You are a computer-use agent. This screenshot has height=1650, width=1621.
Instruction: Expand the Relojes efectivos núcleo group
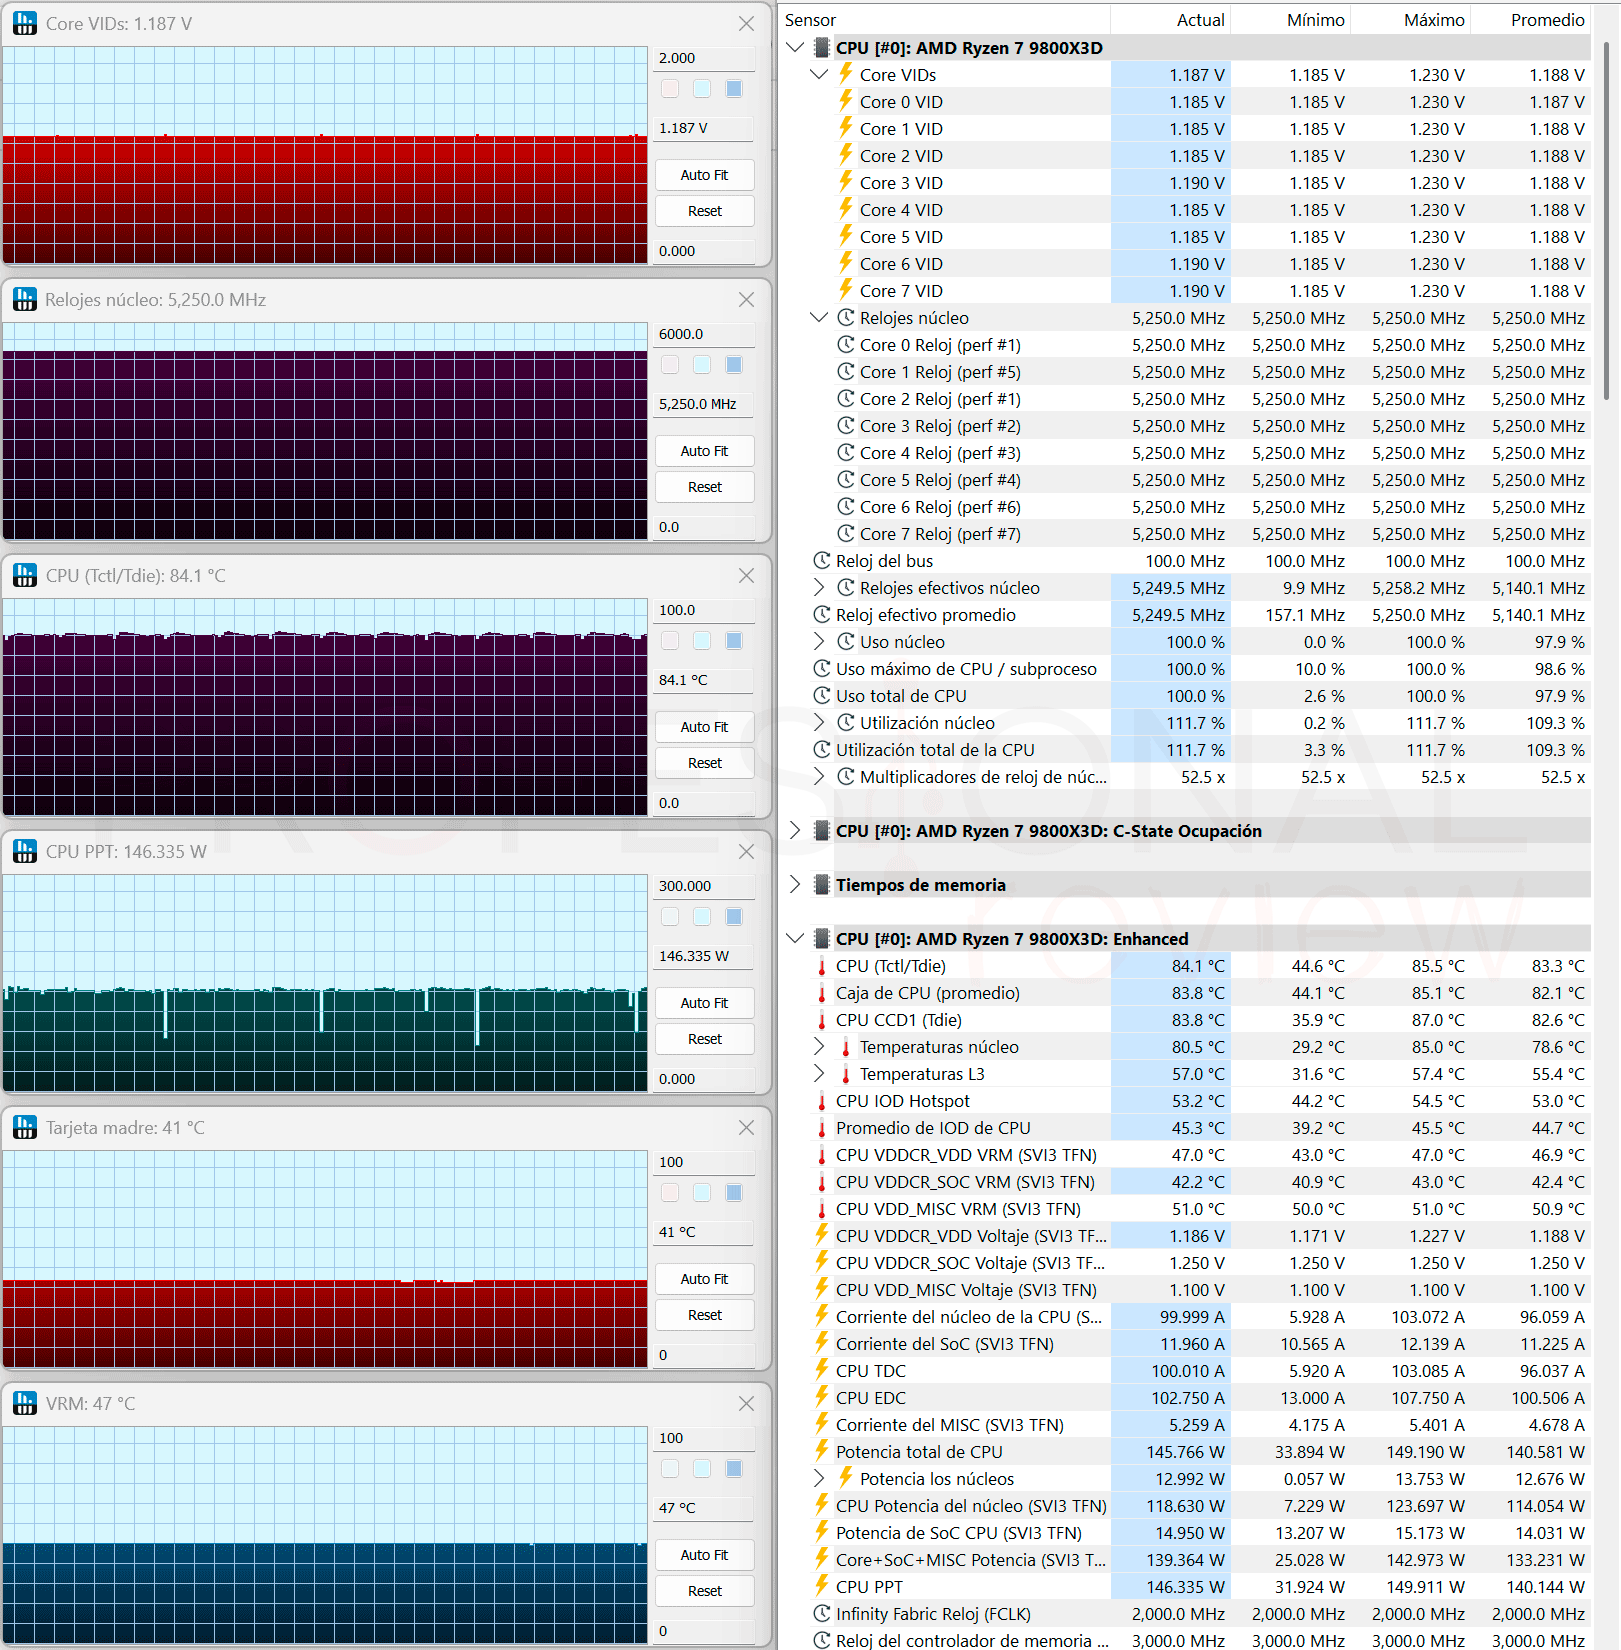(819, 587)
